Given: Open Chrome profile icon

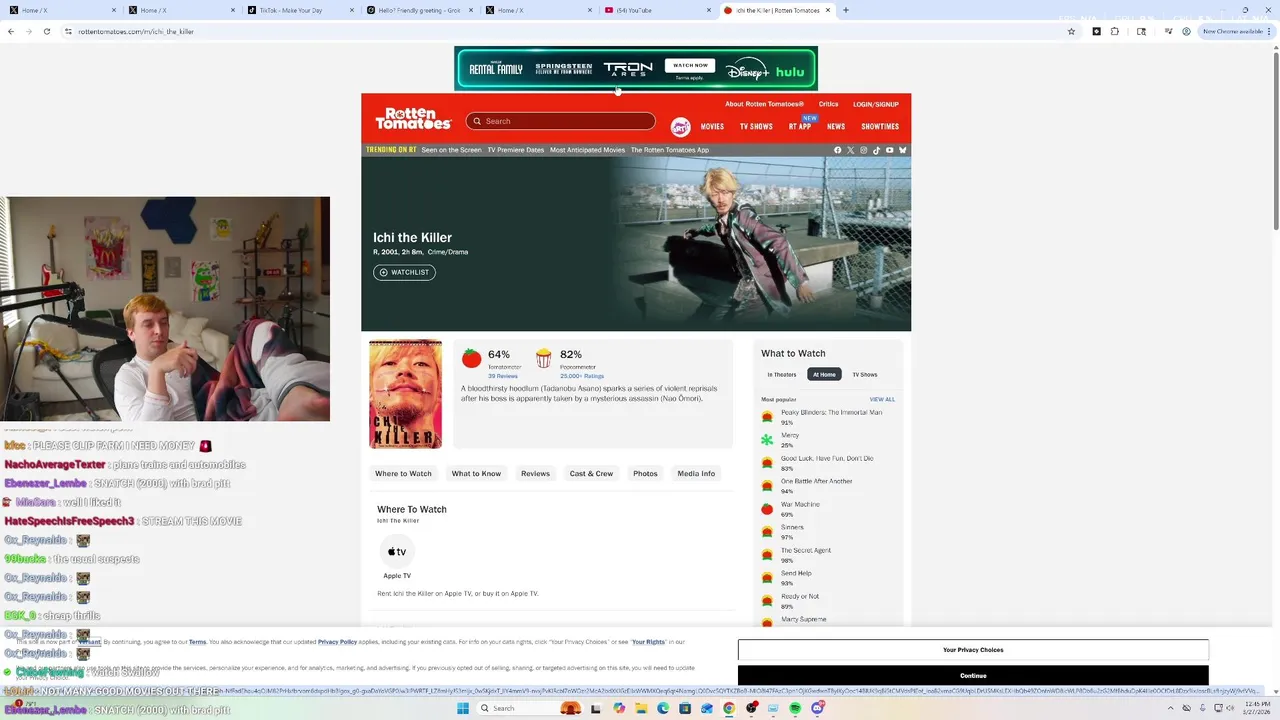Looking at the screenshot, I should [1186, 31].
